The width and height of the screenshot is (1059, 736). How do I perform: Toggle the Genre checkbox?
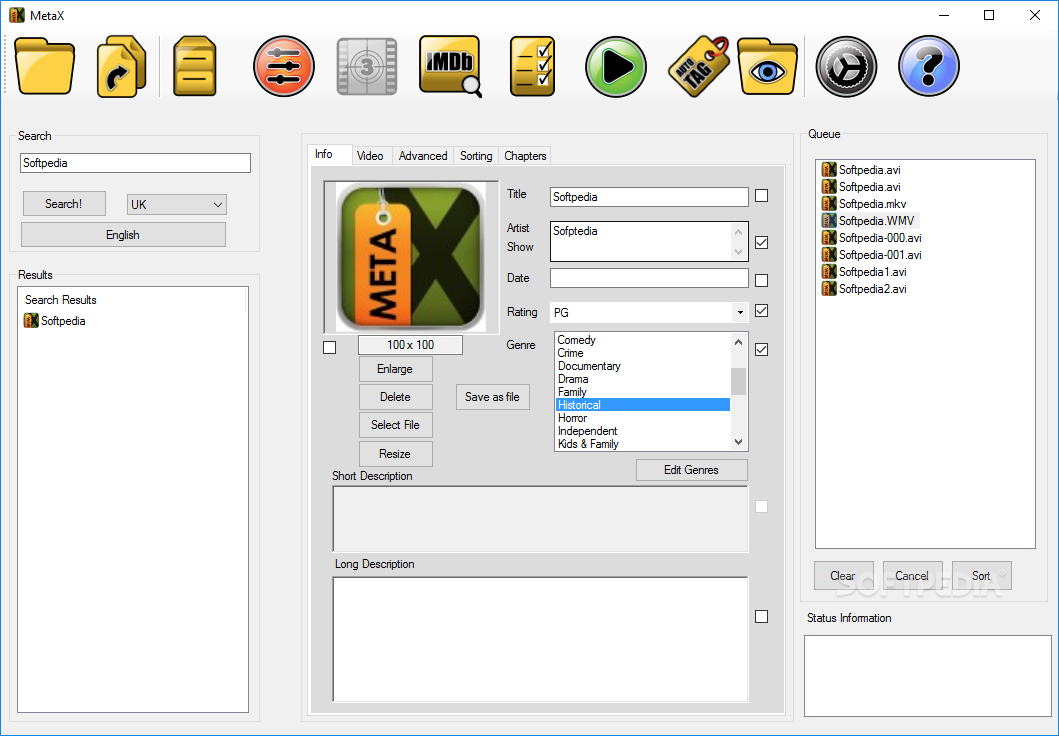pos(761,350)
